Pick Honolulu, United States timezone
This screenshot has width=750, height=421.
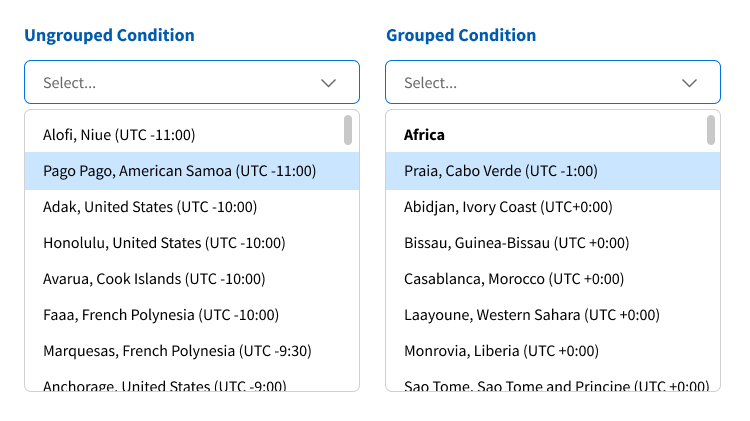(x=164, y=243)
